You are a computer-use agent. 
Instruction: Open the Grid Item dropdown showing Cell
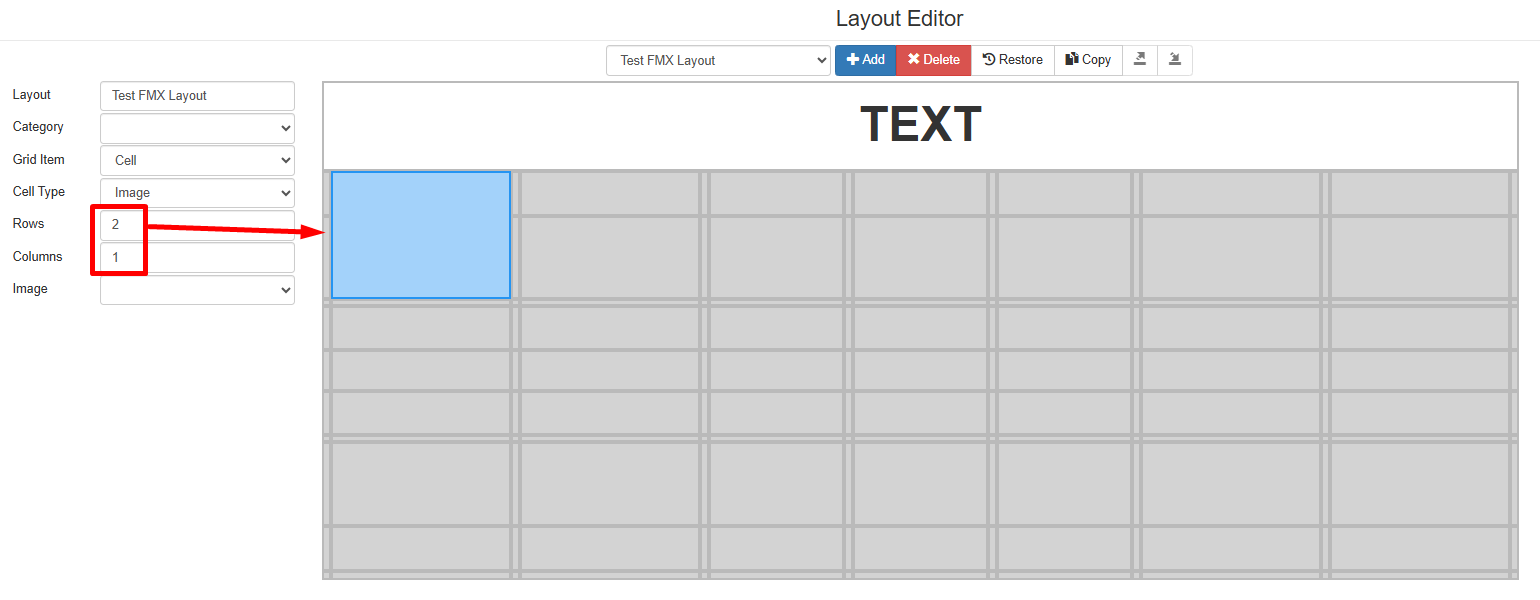(x=197, y=160)
